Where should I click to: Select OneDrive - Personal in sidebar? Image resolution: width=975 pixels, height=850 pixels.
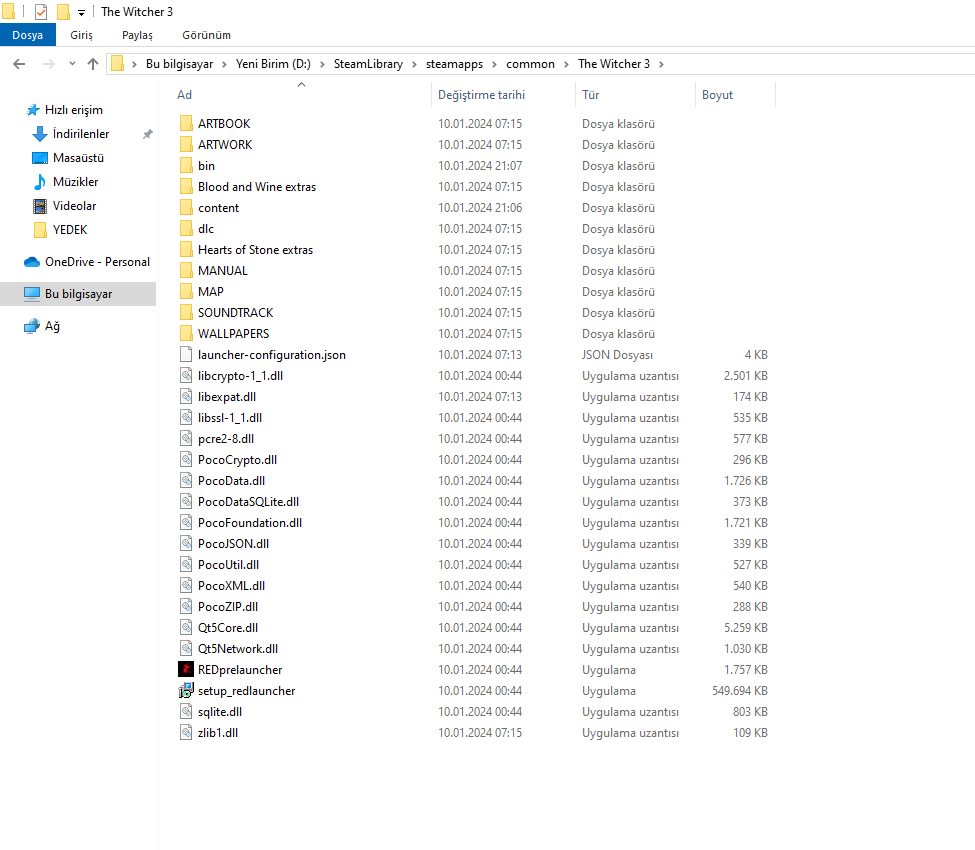coord(97,262)
